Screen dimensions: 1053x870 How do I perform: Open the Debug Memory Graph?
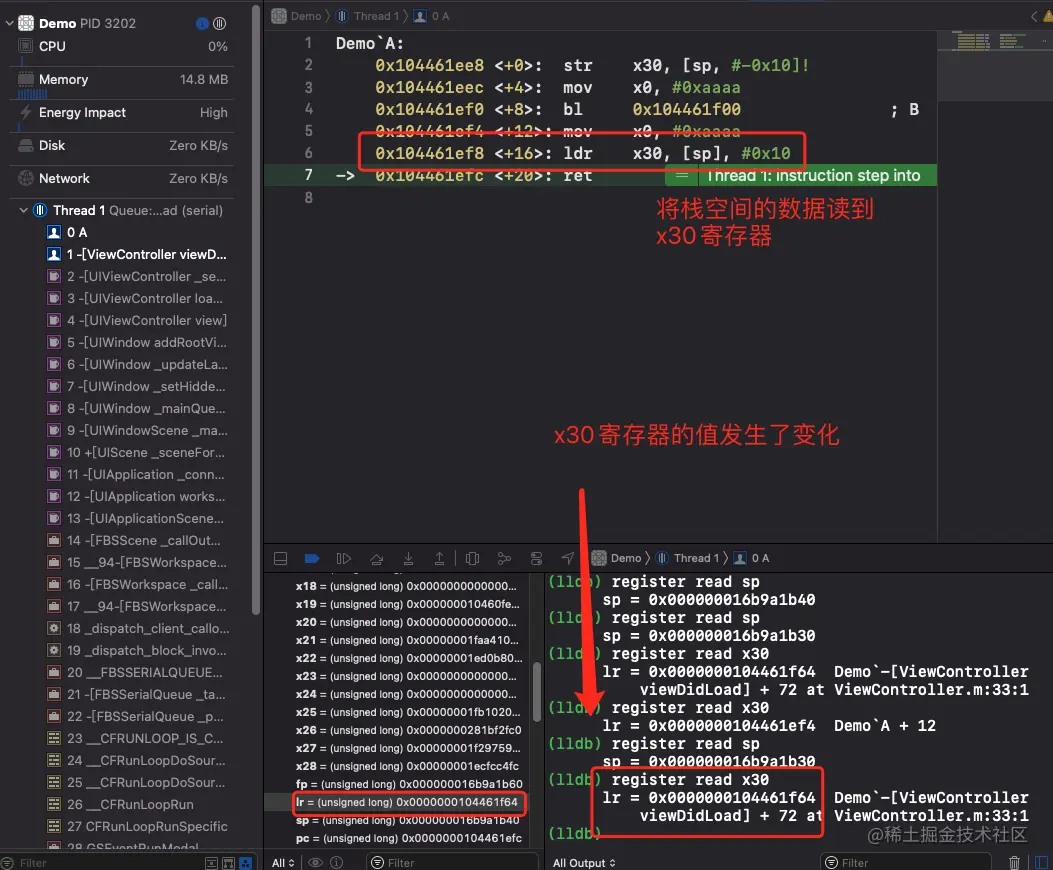(503, 558)
